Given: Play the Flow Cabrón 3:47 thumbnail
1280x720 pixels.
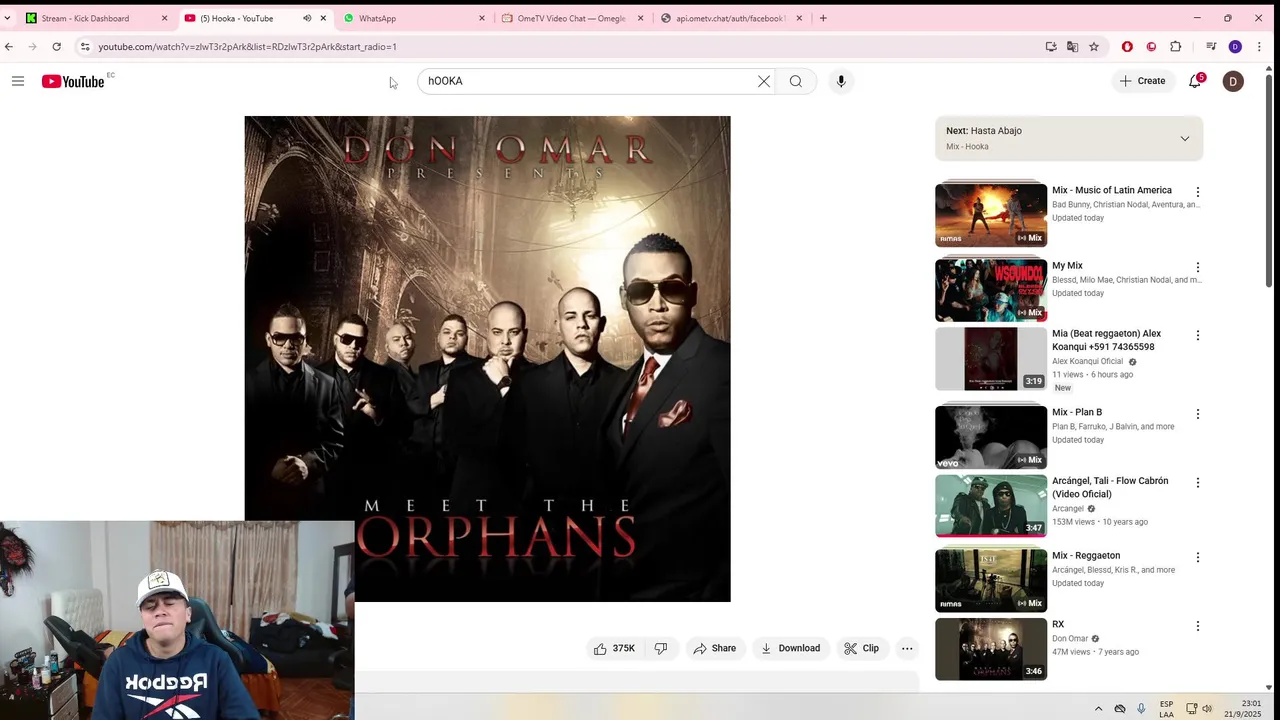Looking at the screenshot, I should point(991,505).
